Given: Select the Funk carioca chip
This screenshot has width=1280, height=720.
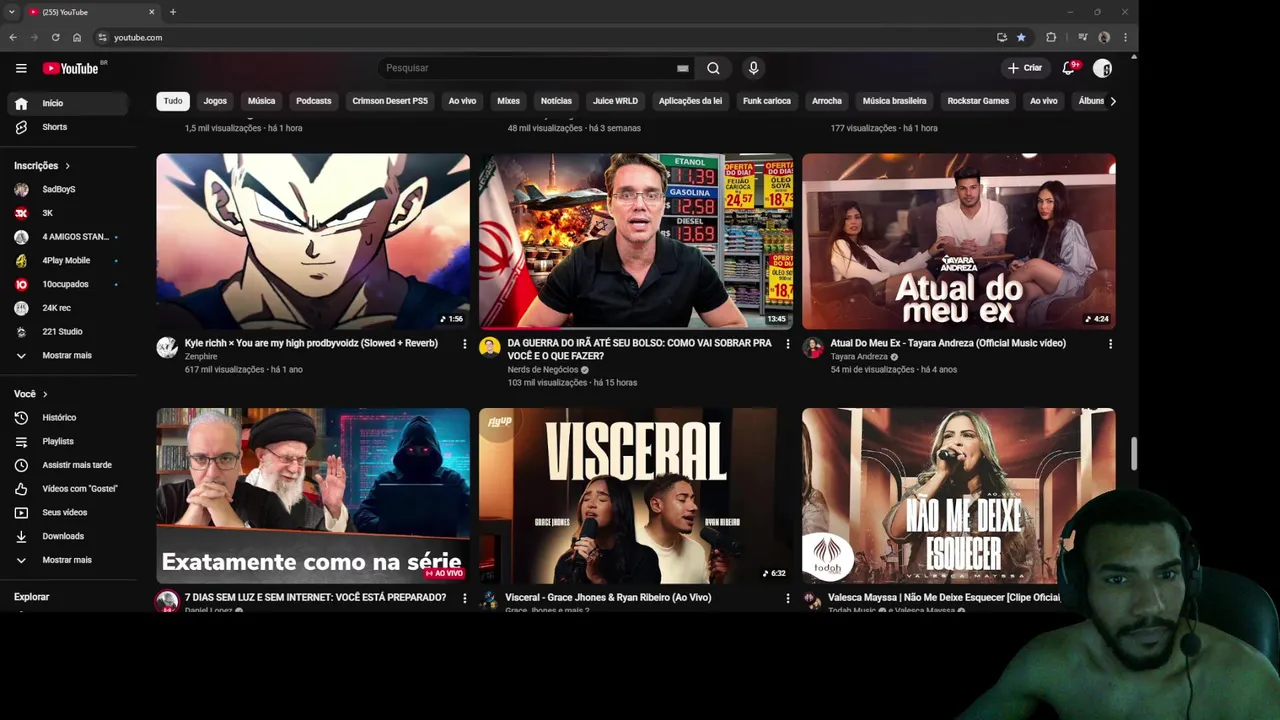Looking at the screenshot, I should [767, 101].
